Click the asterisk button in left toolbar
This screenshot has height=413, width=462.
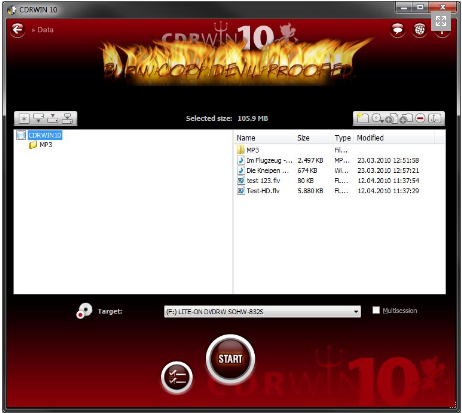(24, 118)
